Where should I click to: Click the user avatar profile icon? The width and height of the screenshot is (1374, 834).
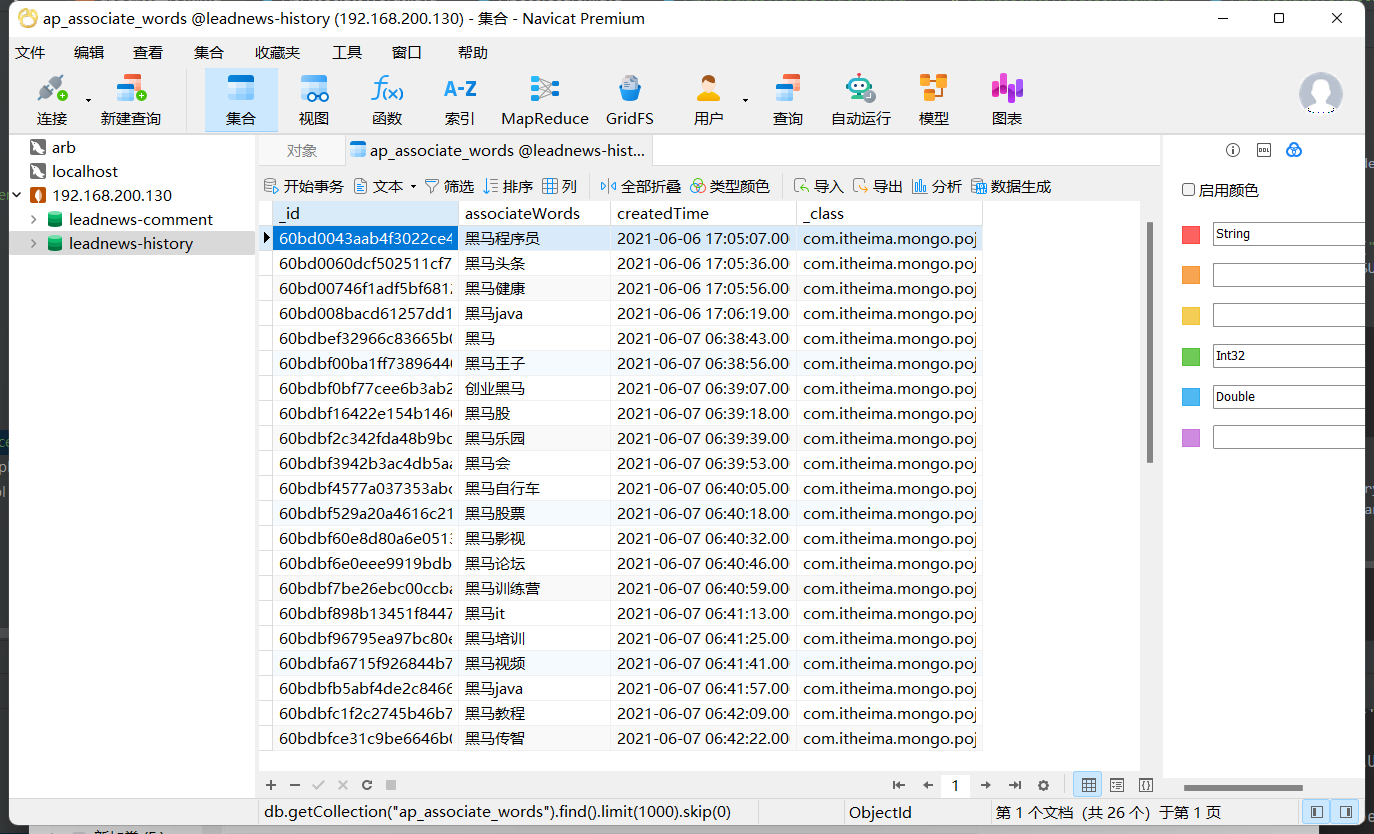pyautogui.click(x=1320, y=93)
